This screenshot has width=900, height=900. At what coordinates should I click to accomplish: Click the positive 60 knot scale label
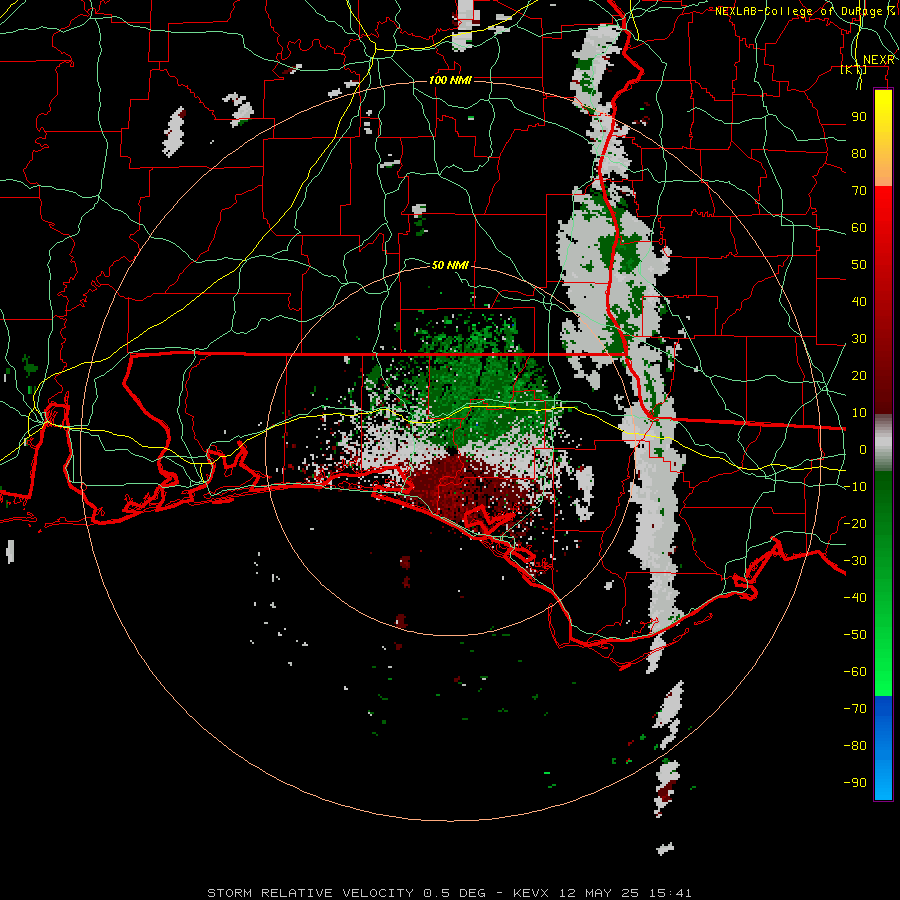tap(859, 227)
